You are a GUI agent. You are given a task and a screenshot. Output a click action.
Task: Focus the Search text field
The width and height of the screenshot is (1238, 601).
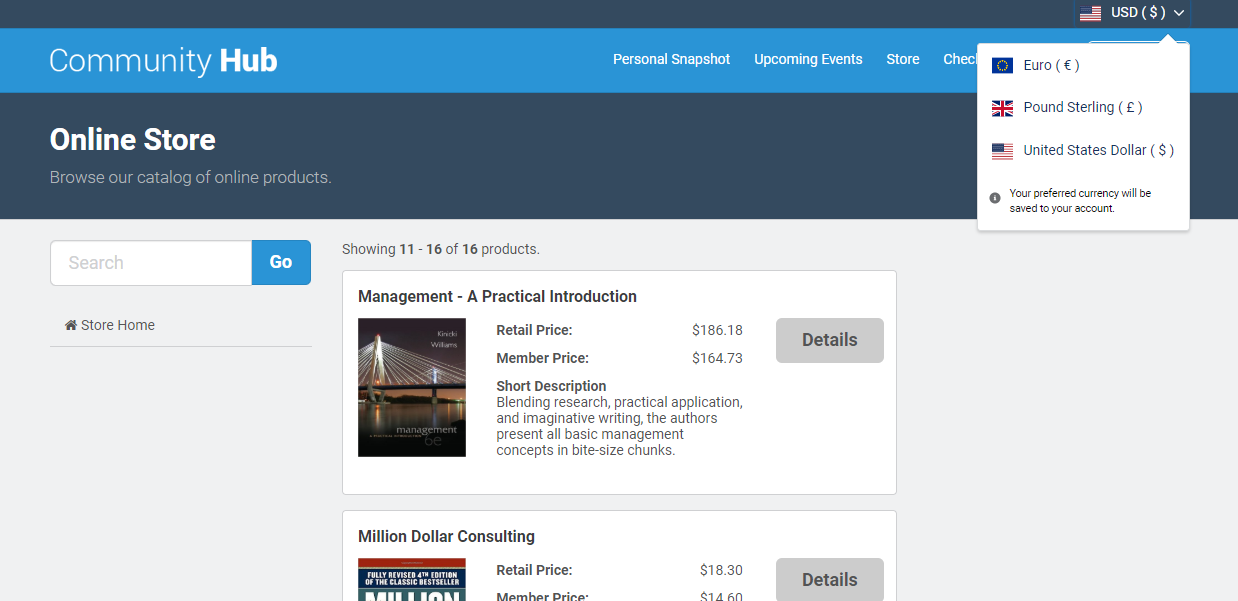[x=151, y=263]
